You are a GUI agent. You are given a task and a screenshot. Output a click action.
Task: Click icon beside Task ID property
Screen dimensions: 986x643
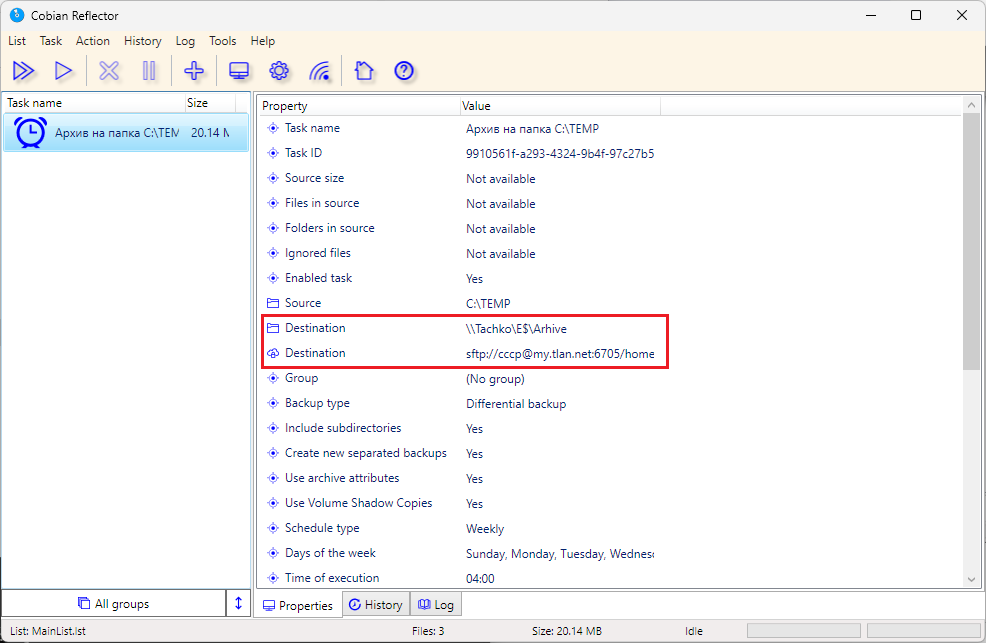click(273, 153)
